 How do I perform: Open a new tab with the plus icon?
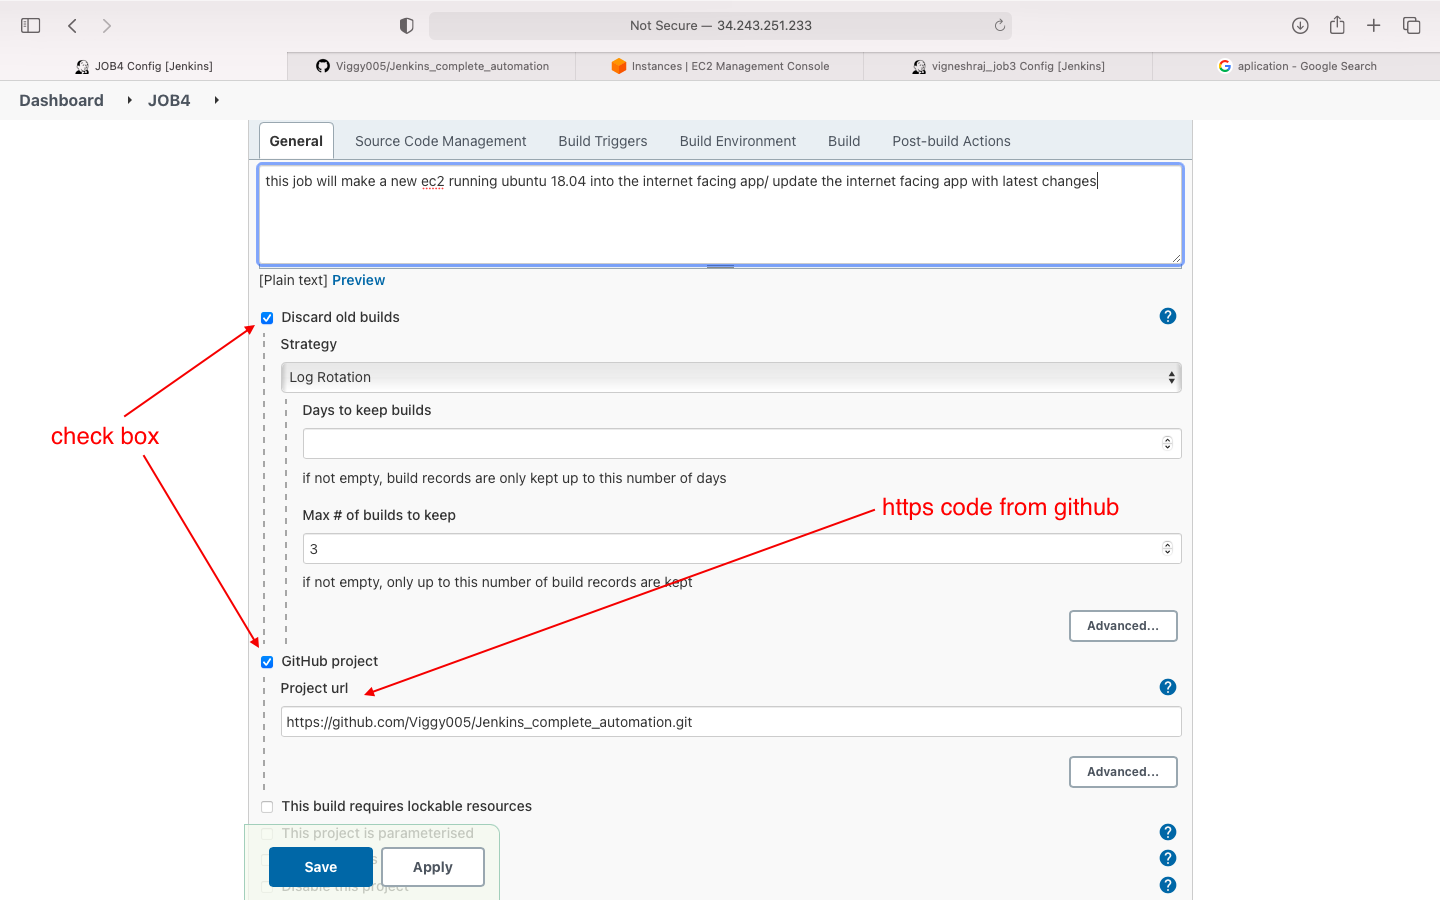[1374, 26]
